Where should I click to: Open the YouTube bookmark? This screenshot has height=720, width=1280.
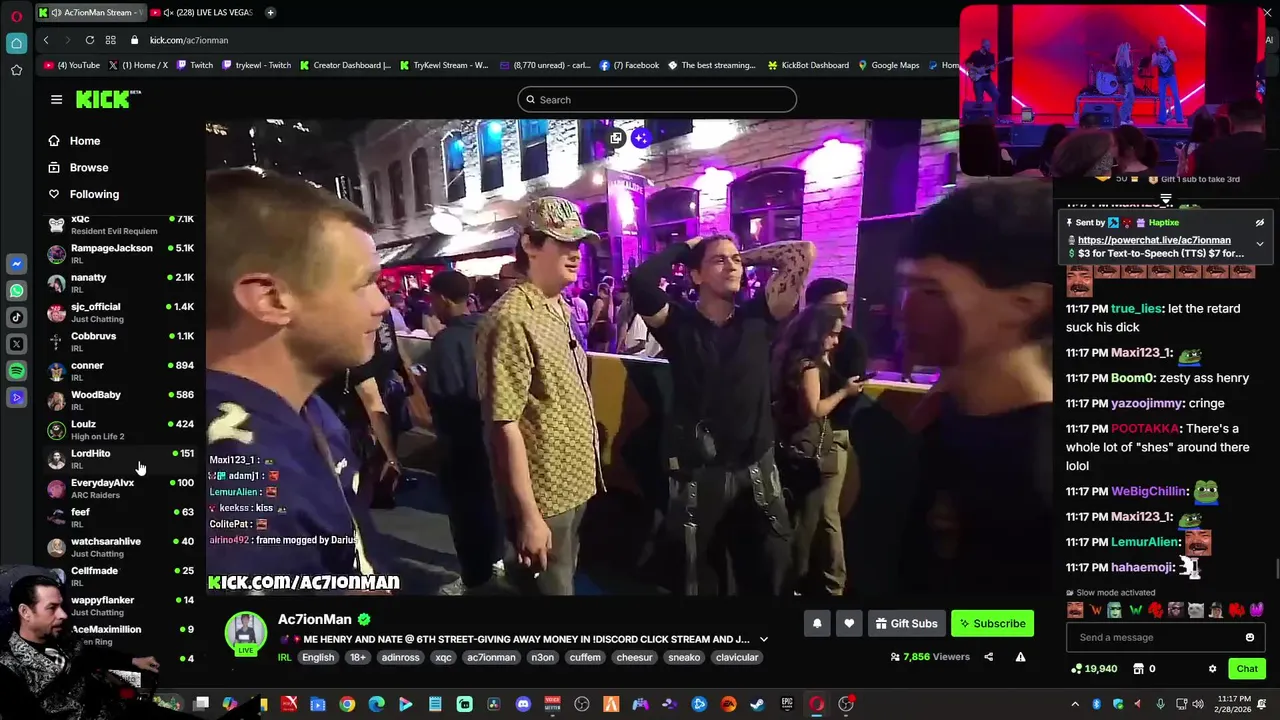pyautogui.click(x=72, y=65)
